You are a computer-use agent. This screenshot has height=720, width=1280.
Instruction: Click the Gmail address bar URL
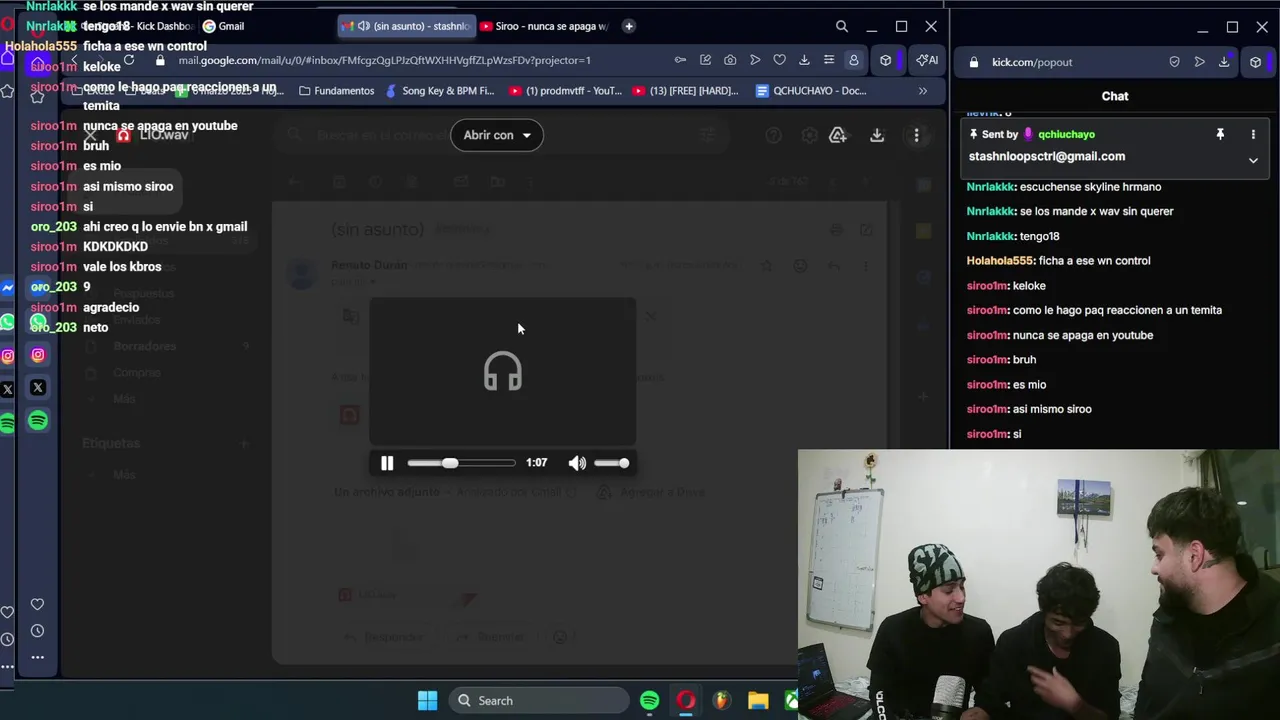(x=384, y=60)
